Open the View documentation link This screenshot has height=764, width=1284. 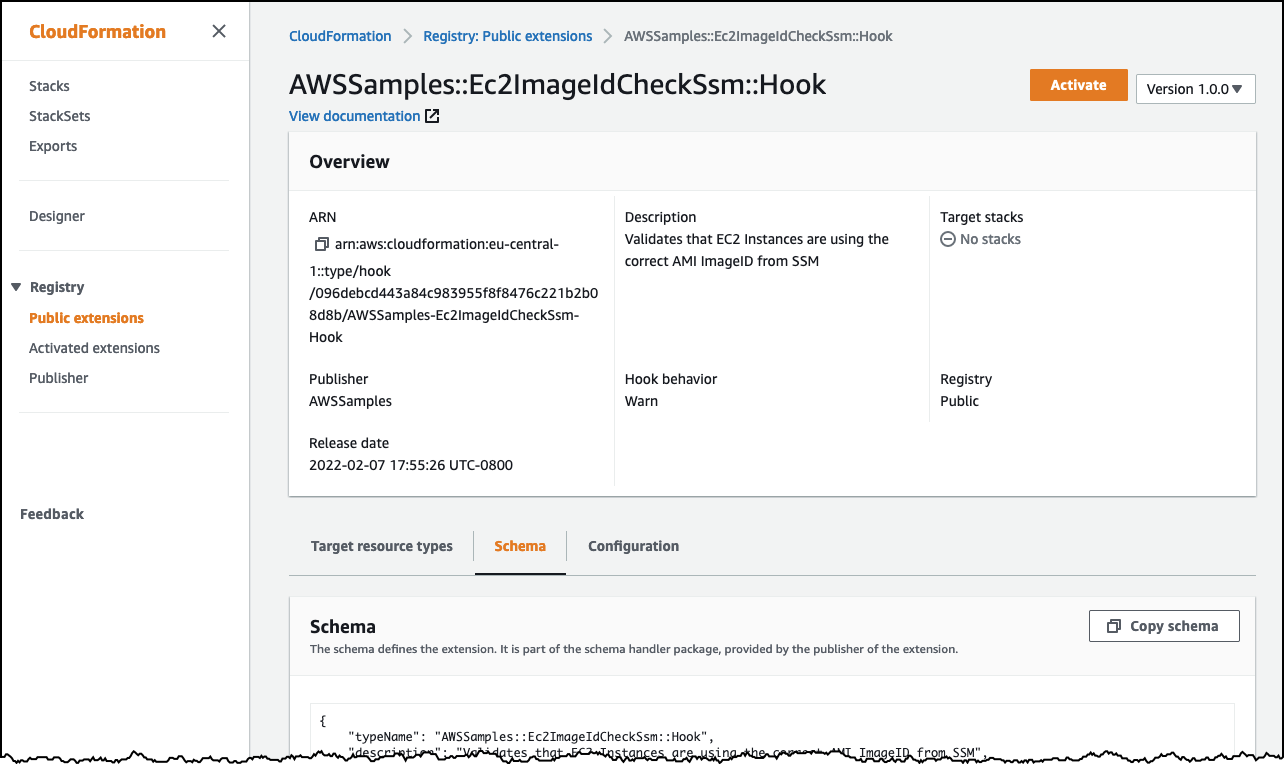(355, 116)
